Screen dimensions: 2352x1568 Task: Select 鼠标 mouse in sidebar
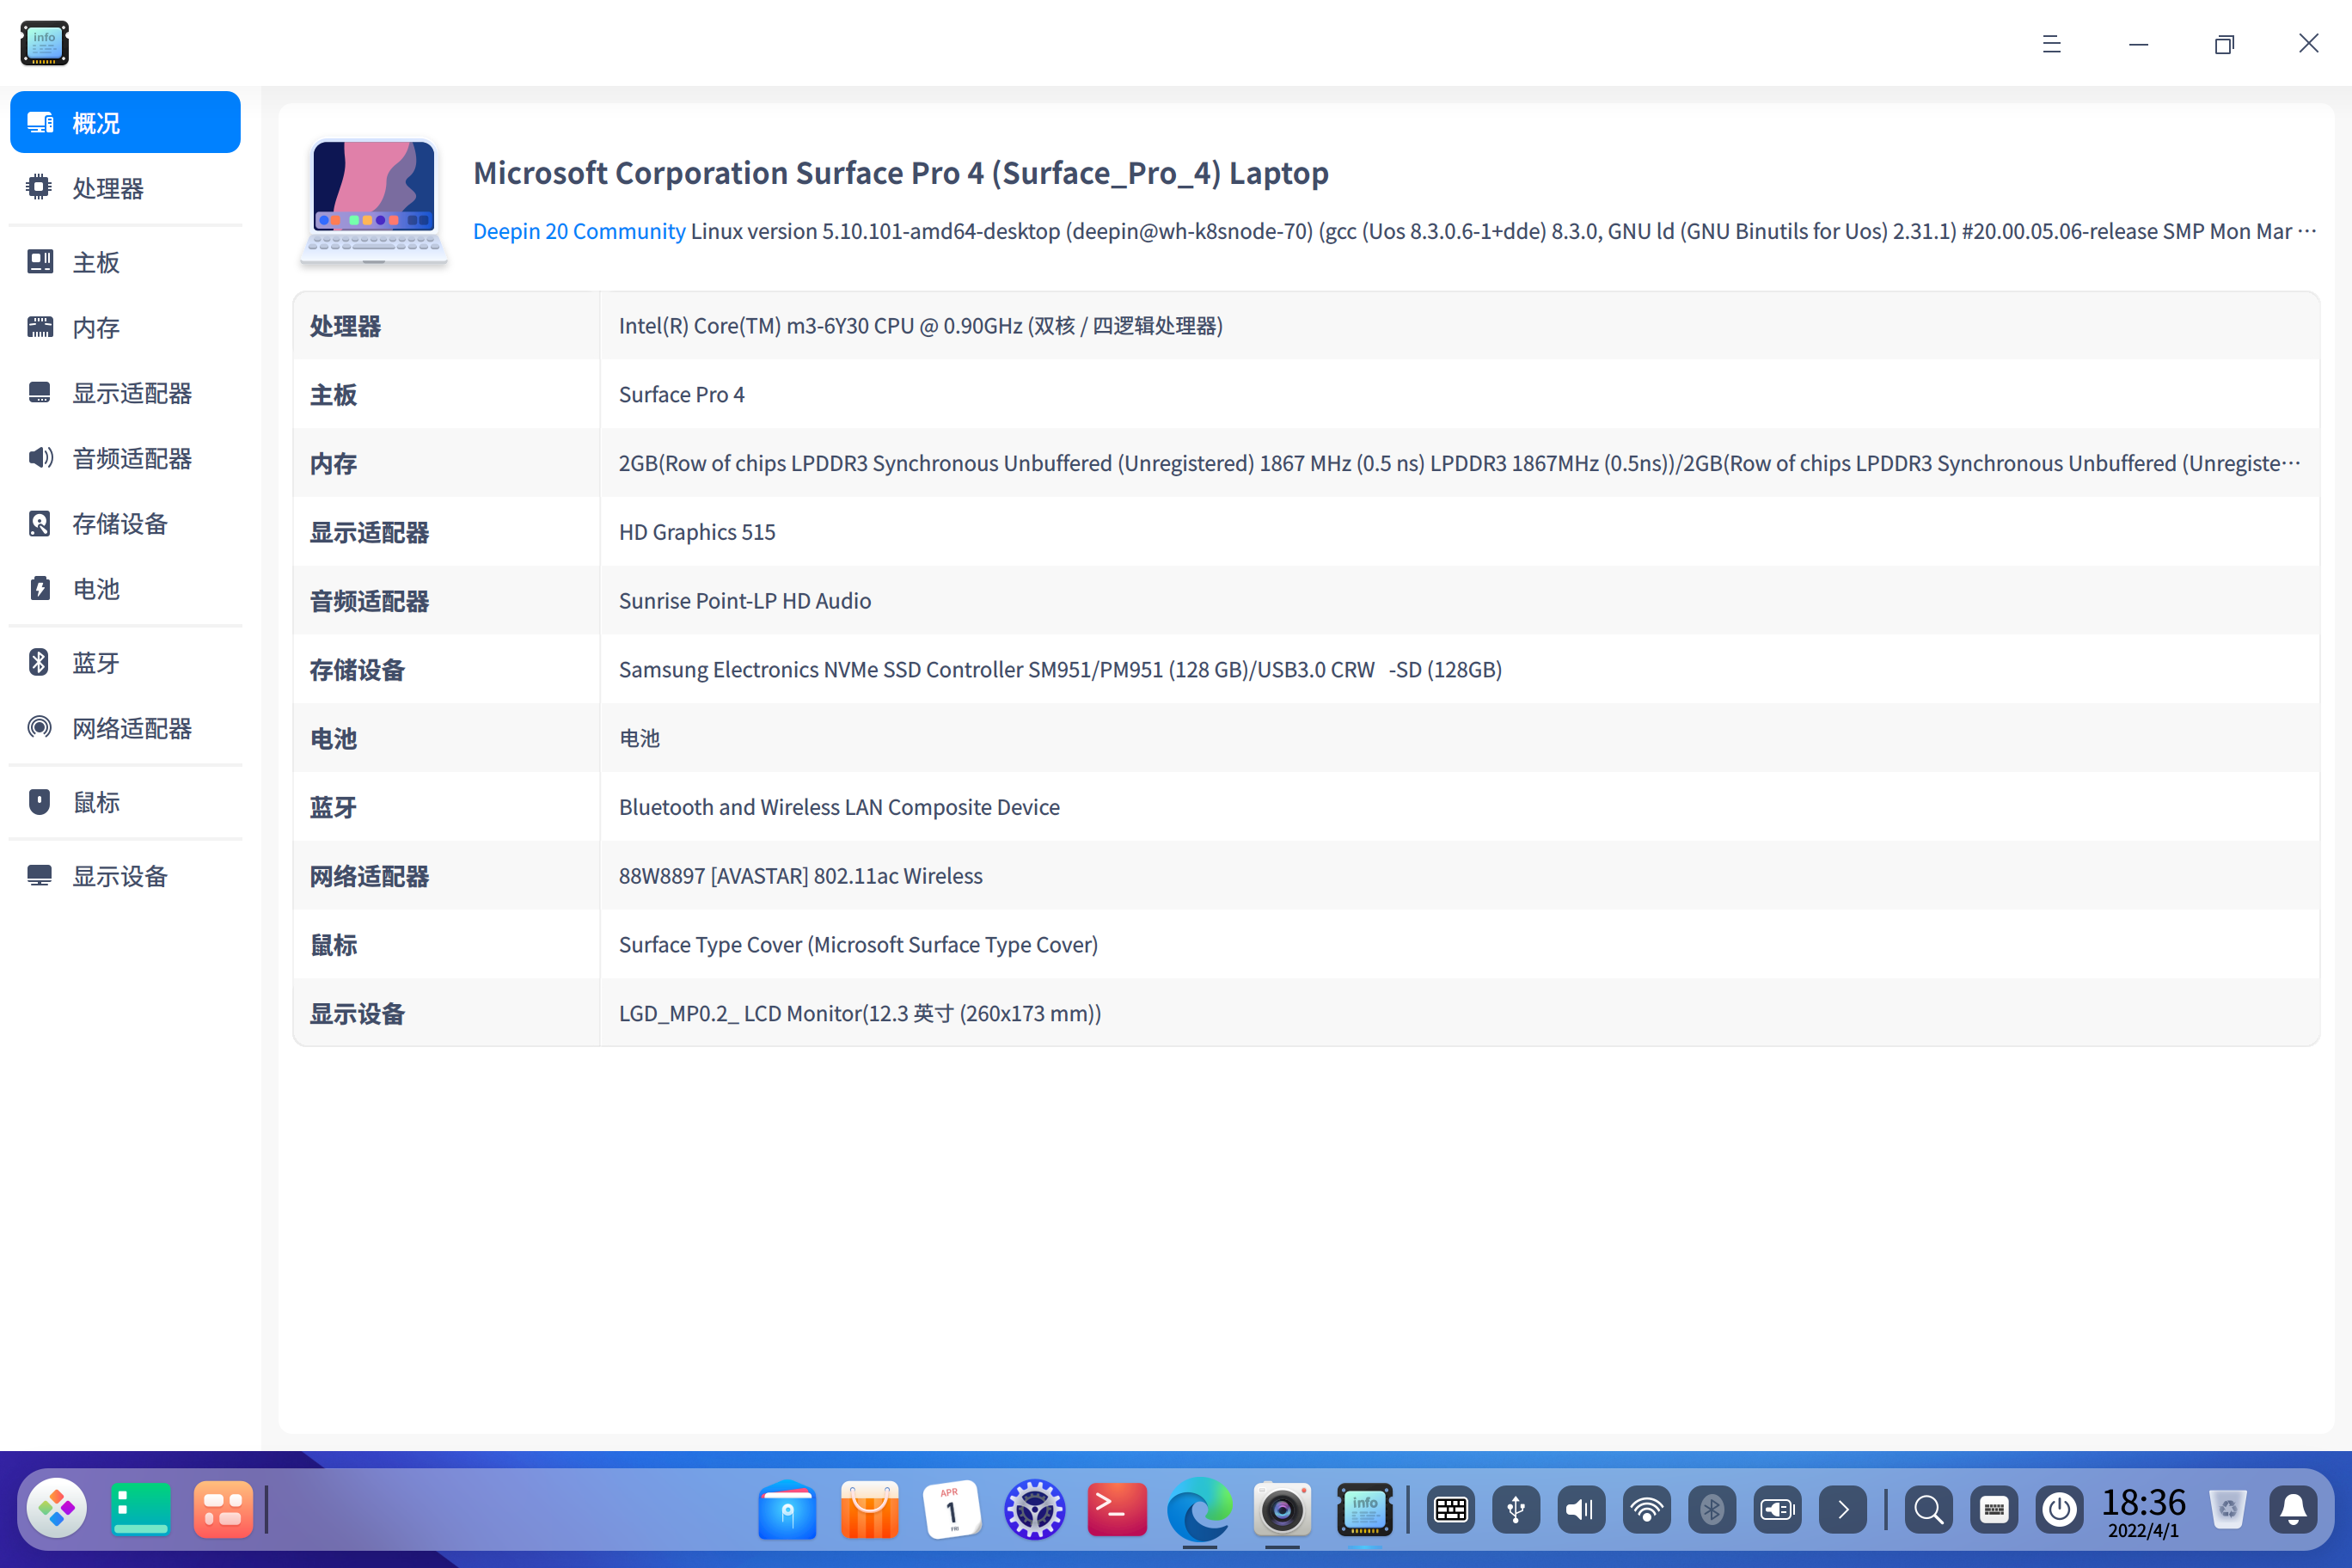tap(96, 802)
